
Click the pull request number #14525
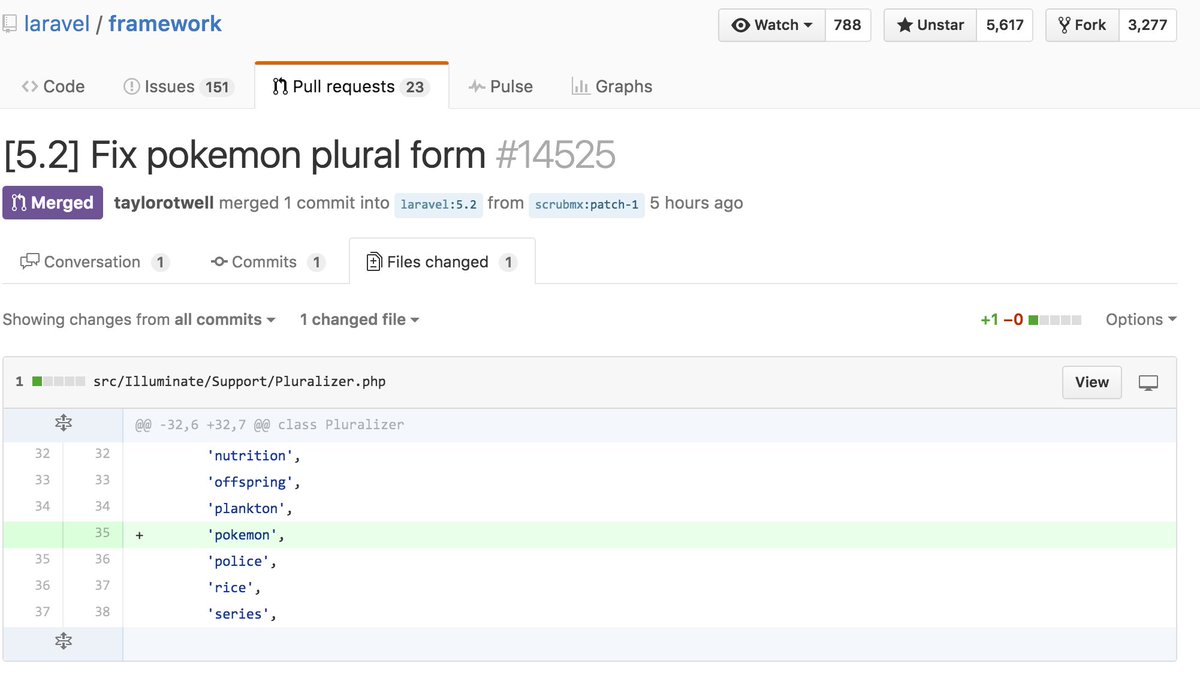point(556,155)
